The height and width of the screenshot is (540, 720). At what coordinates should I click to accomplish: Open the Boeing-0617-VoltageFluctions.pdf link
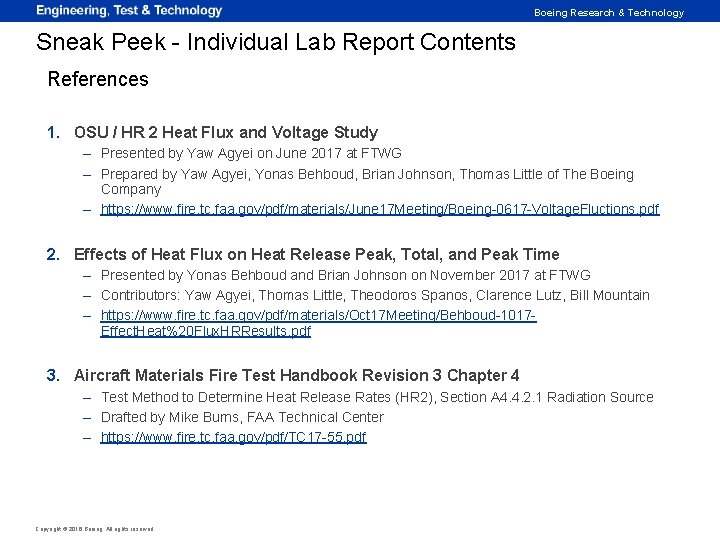tap(380, 209)
